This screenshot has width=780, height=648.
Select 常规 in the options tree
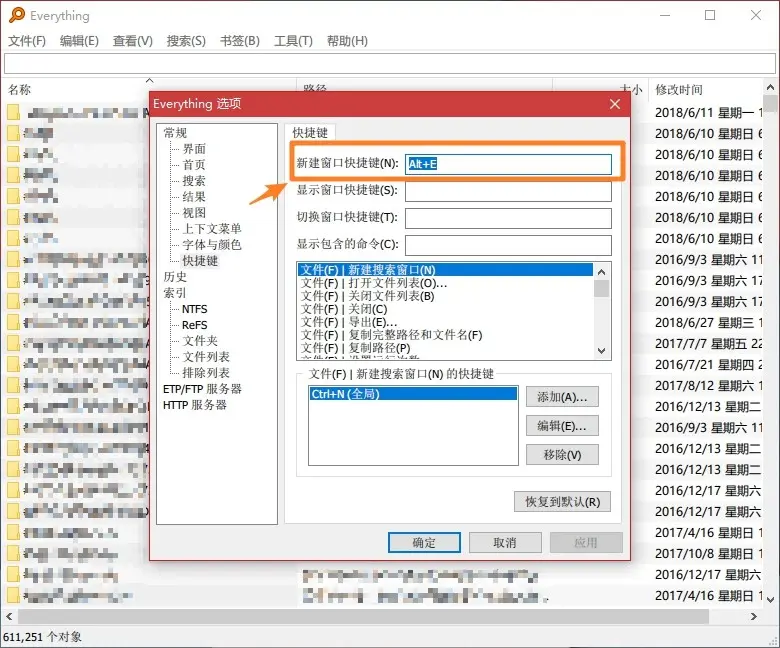(x=175, y=133)
